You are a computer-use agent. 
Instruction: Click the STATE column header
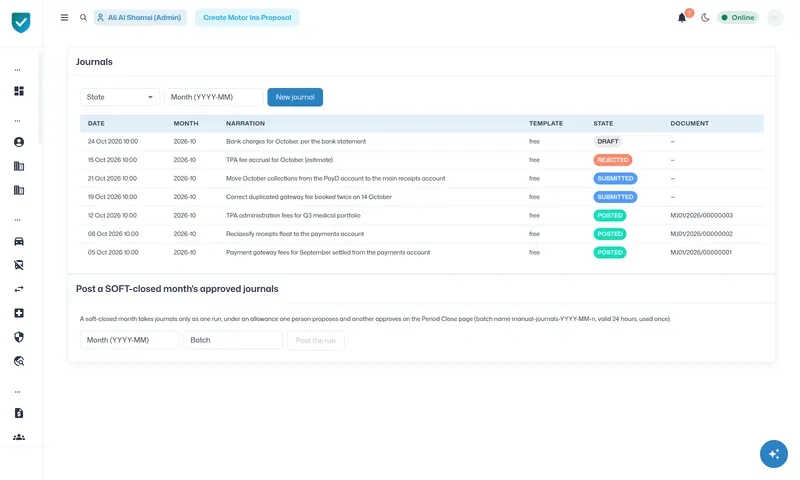[x=603, y=123]
